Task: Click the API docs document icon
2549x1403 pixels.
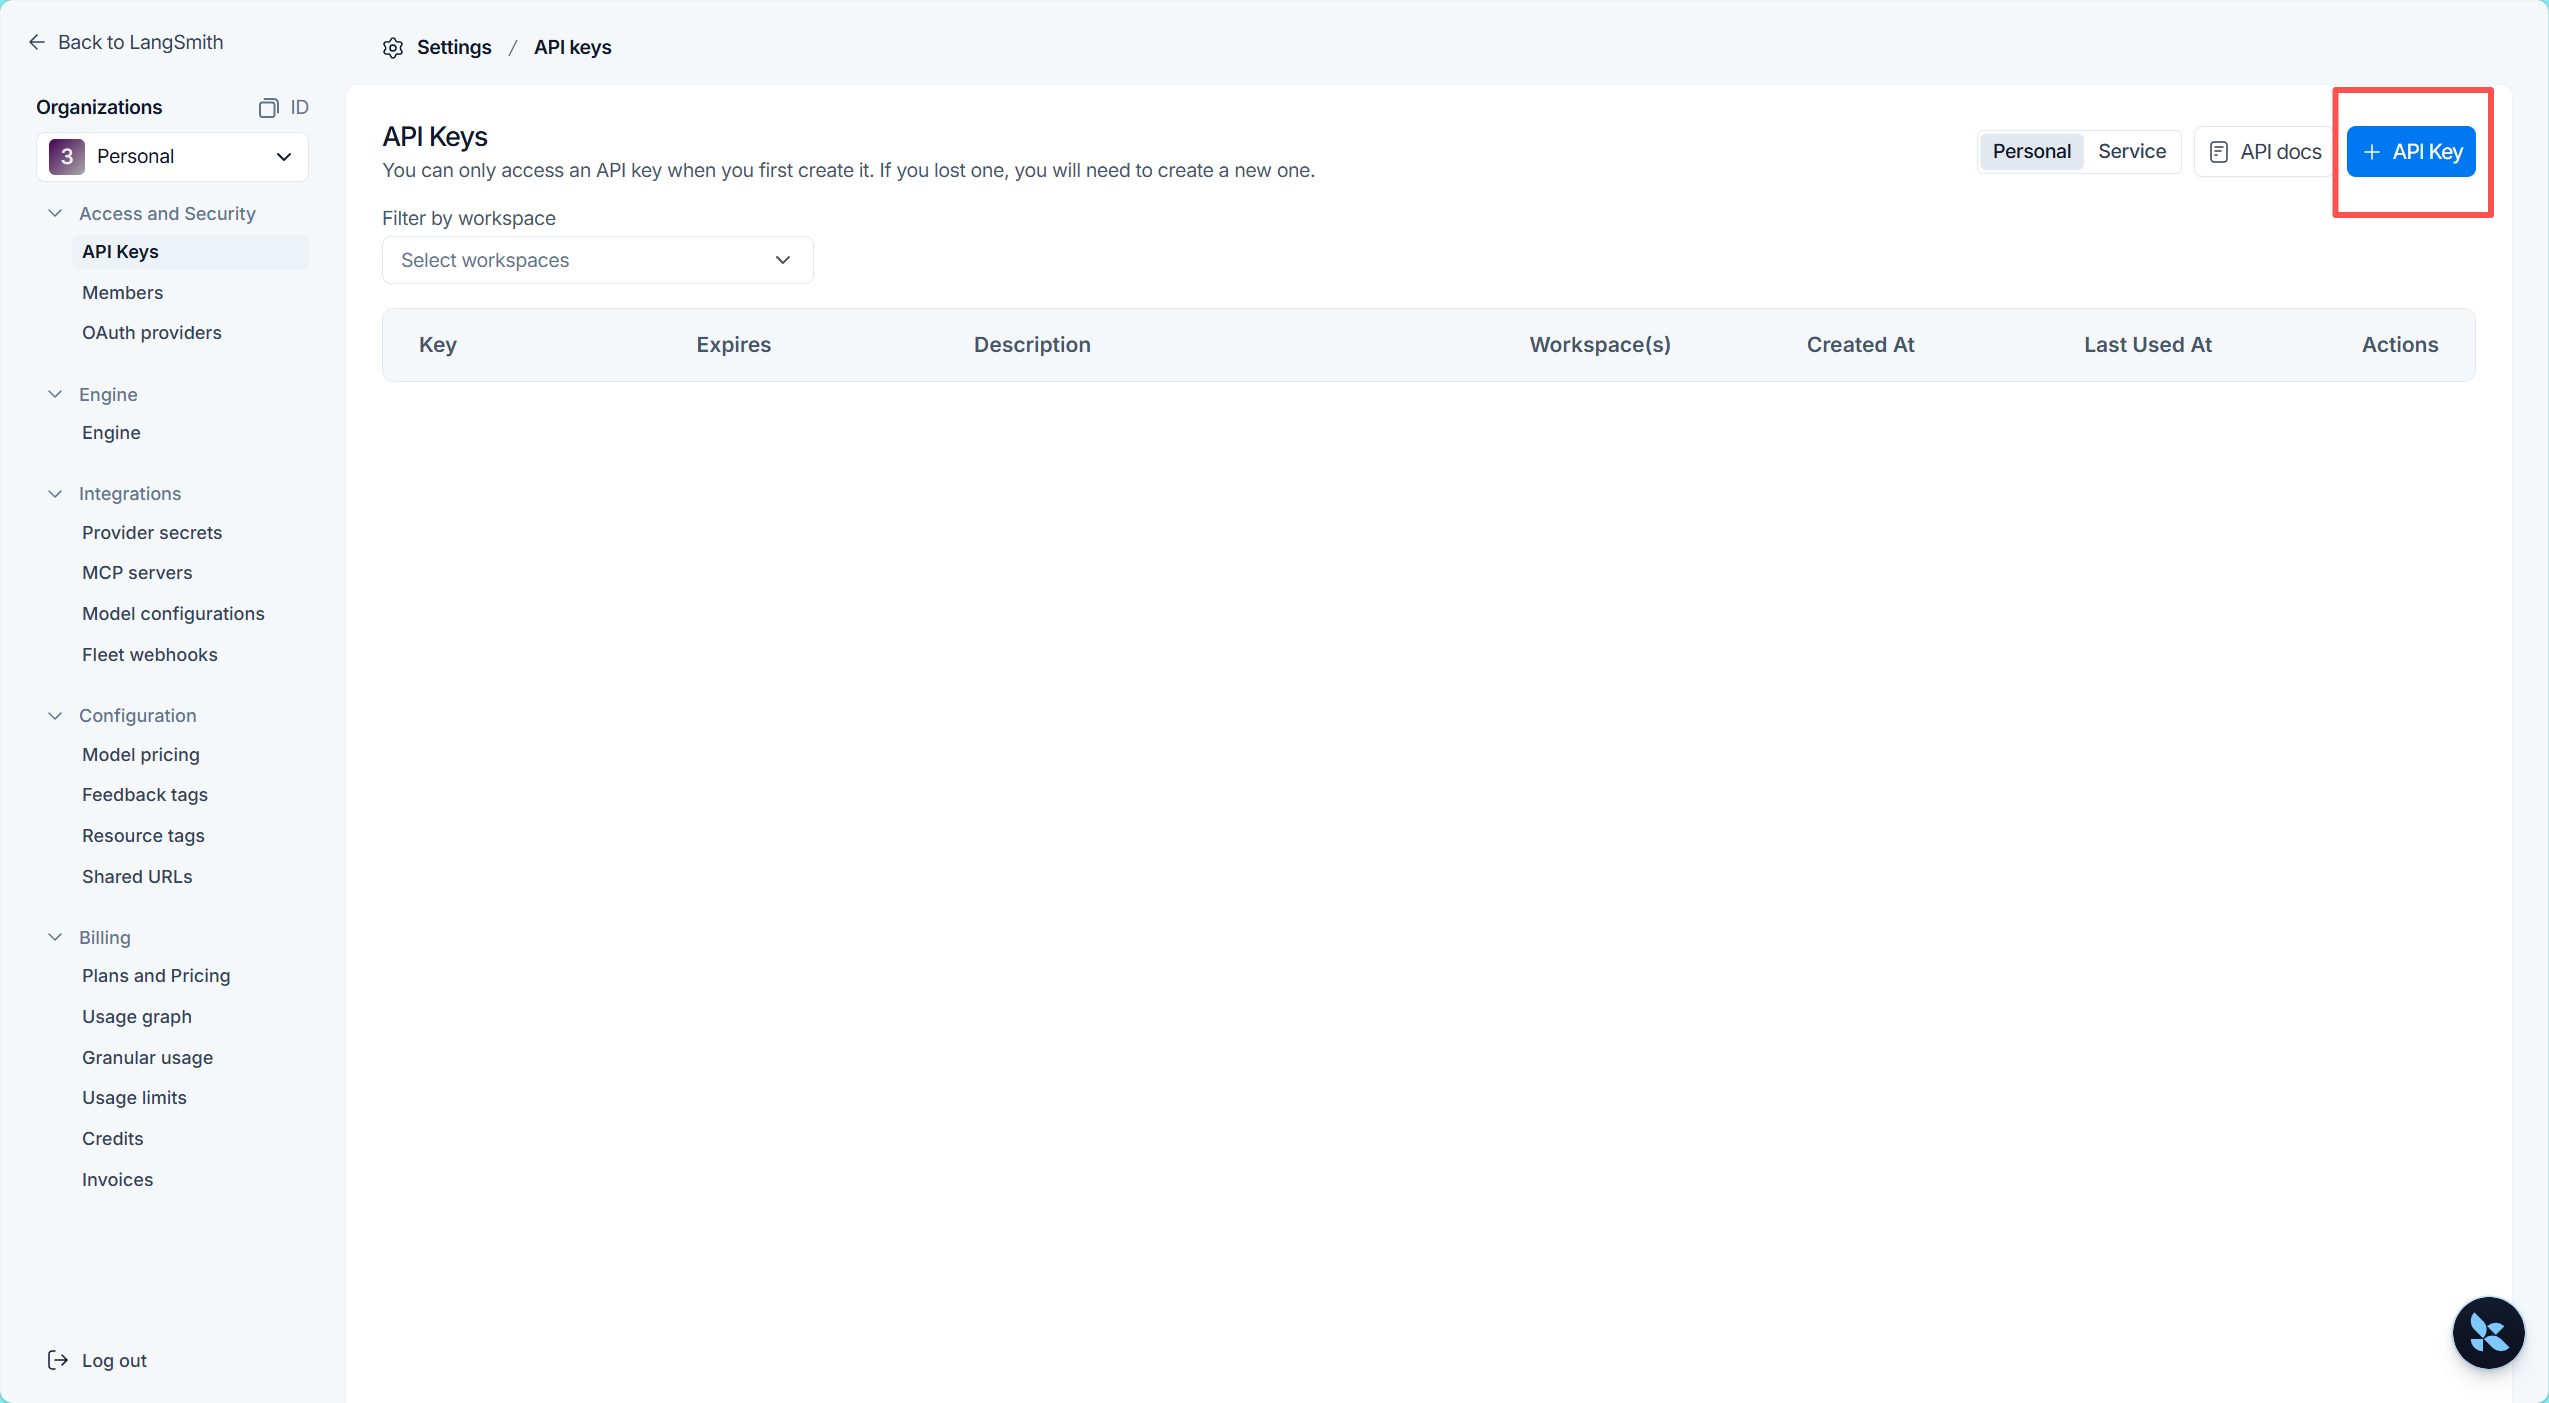Action: point(2218,152)
